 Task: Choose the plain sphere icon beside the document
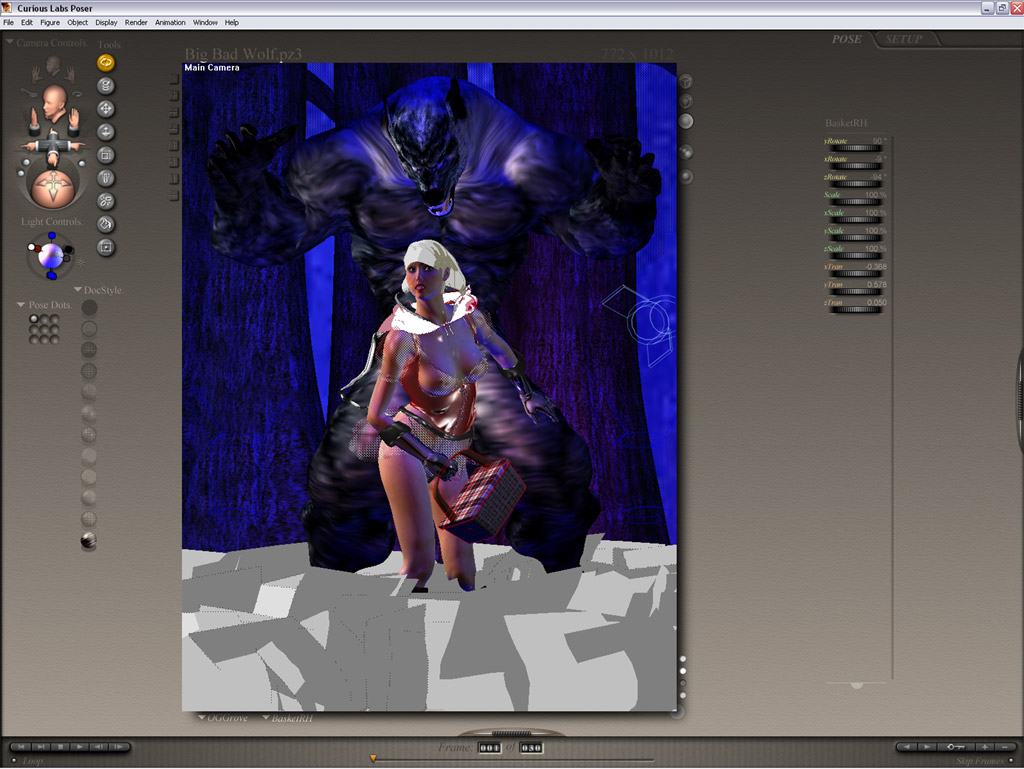[686, 121]
